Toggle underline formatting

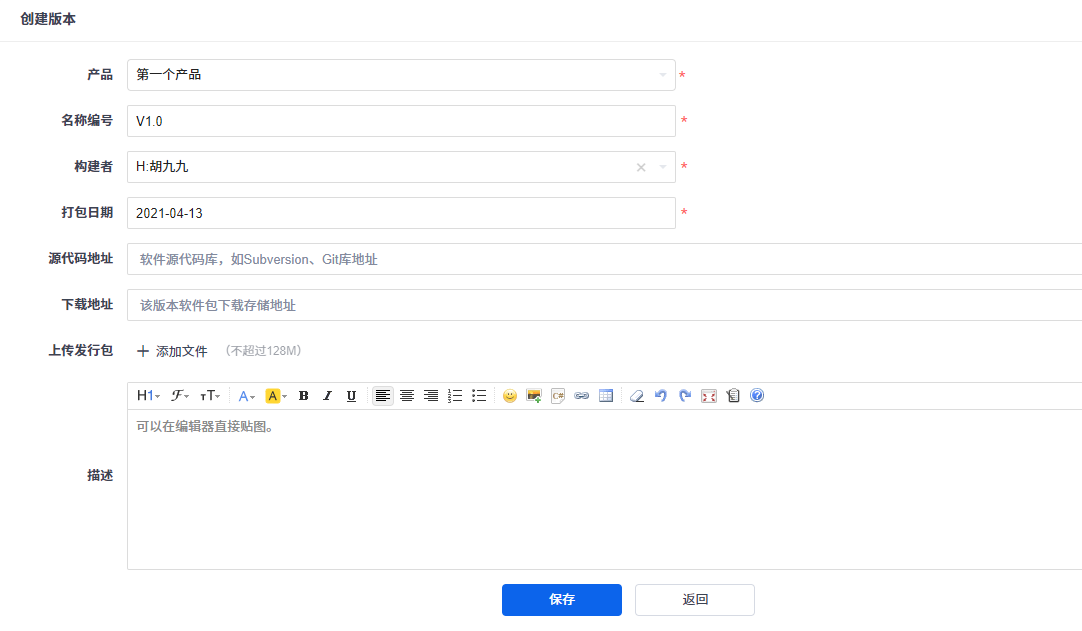tap(351, 396)
